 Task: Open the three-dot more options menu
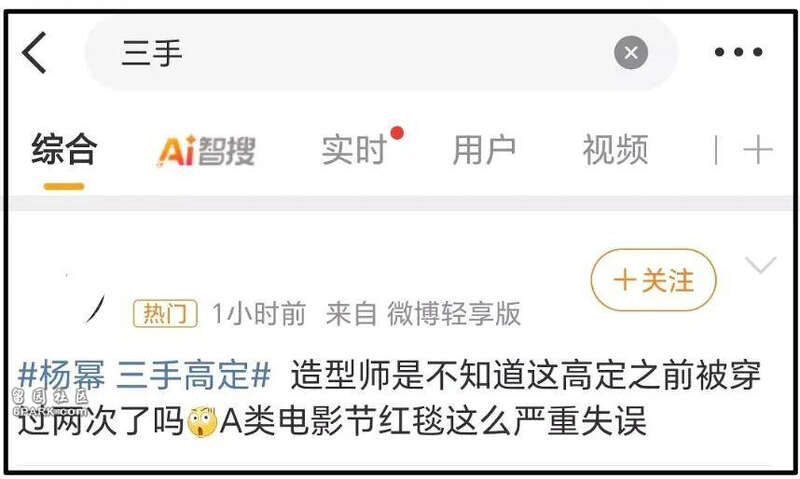tap(738, 52)
